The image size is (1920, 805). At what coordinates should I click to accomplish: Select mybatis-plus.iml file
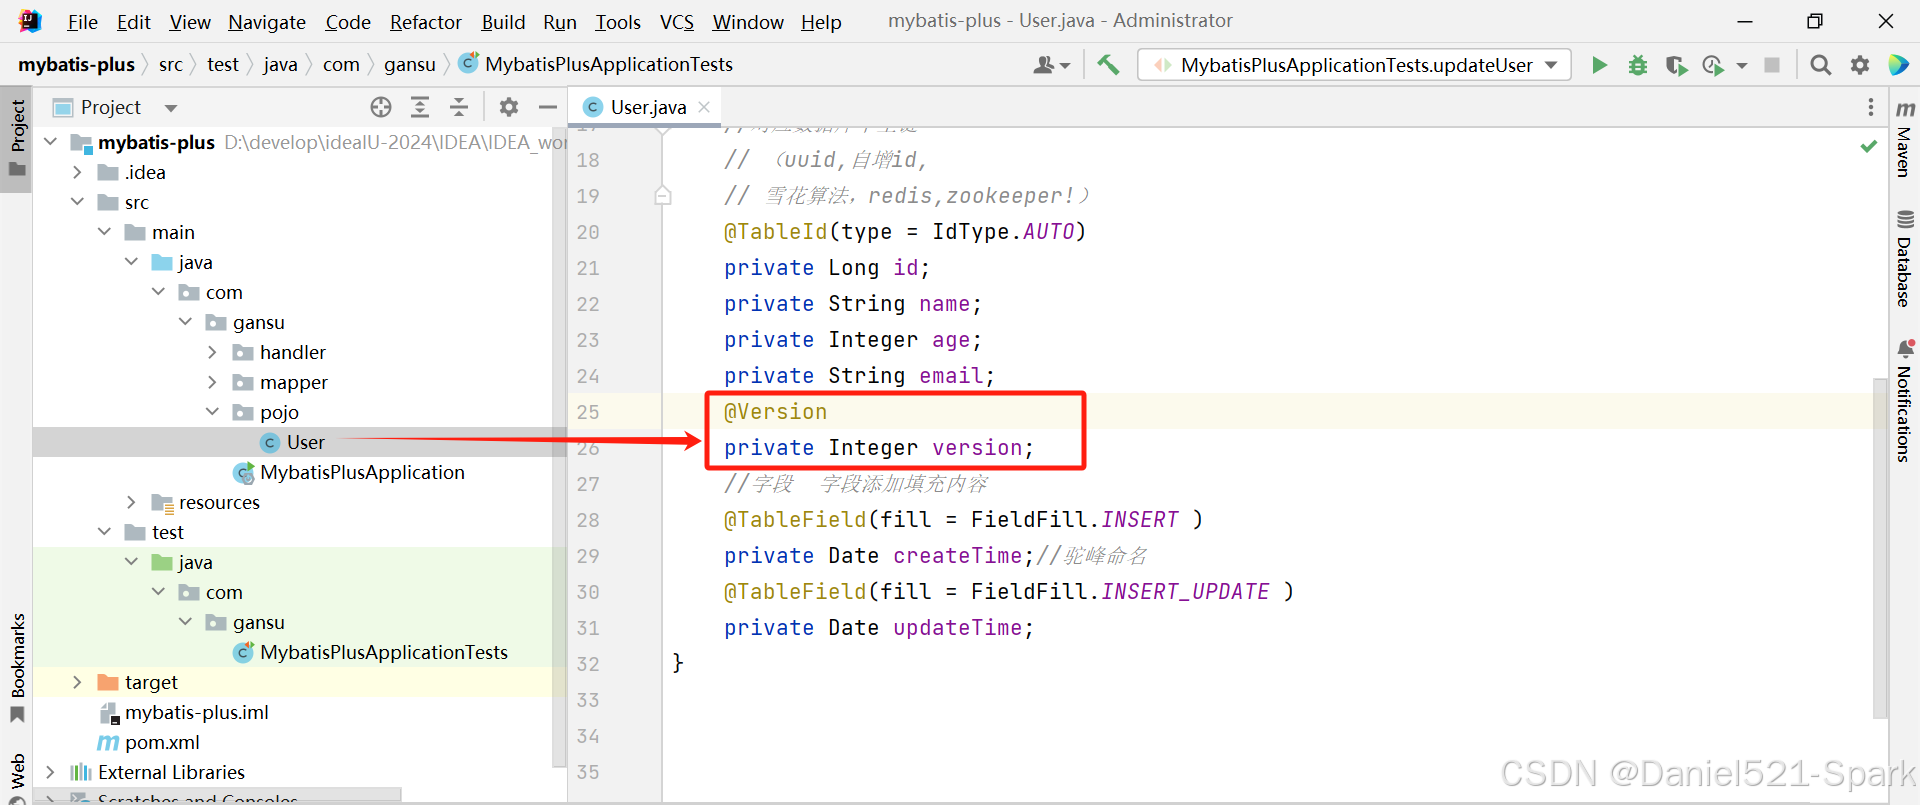(184, 712)
